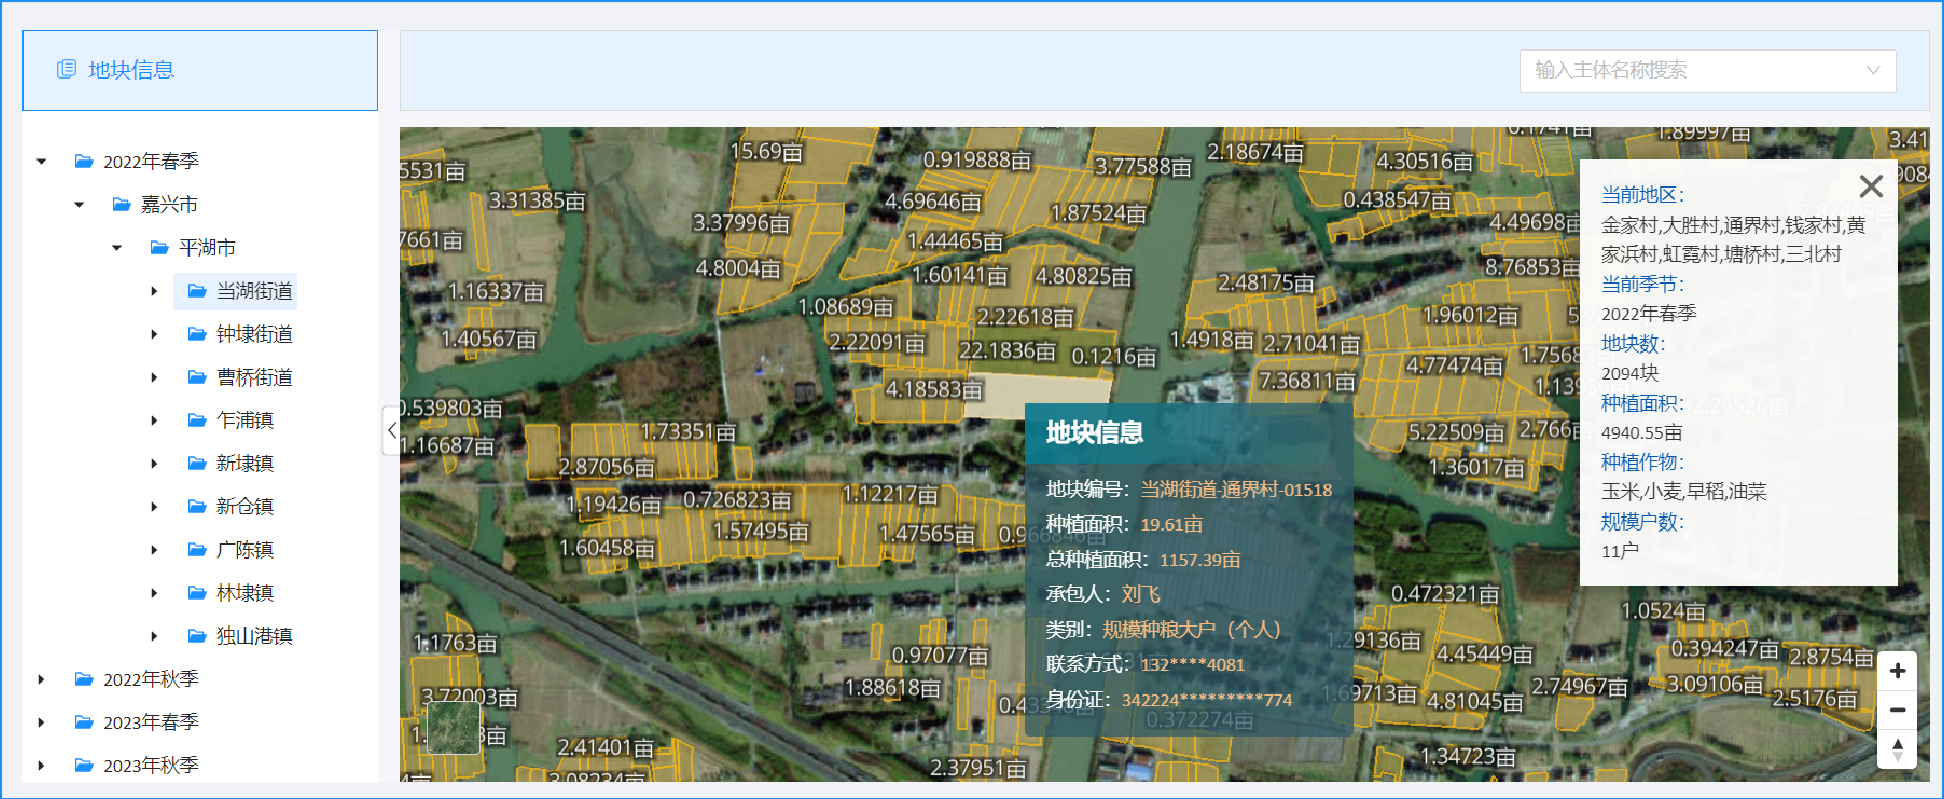Expand the 当湖街道 node arrow
This screenshot has height=799, width=1944.
click(154, 291)
